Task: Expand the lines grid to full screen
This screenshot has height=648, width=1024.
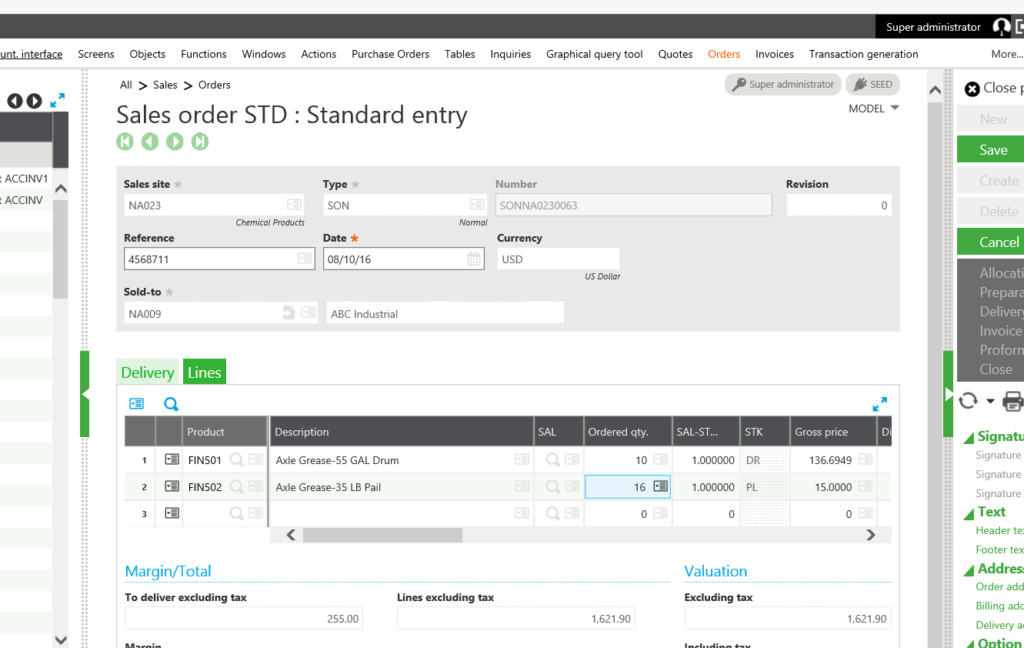Action: click(x=879, y=404)
